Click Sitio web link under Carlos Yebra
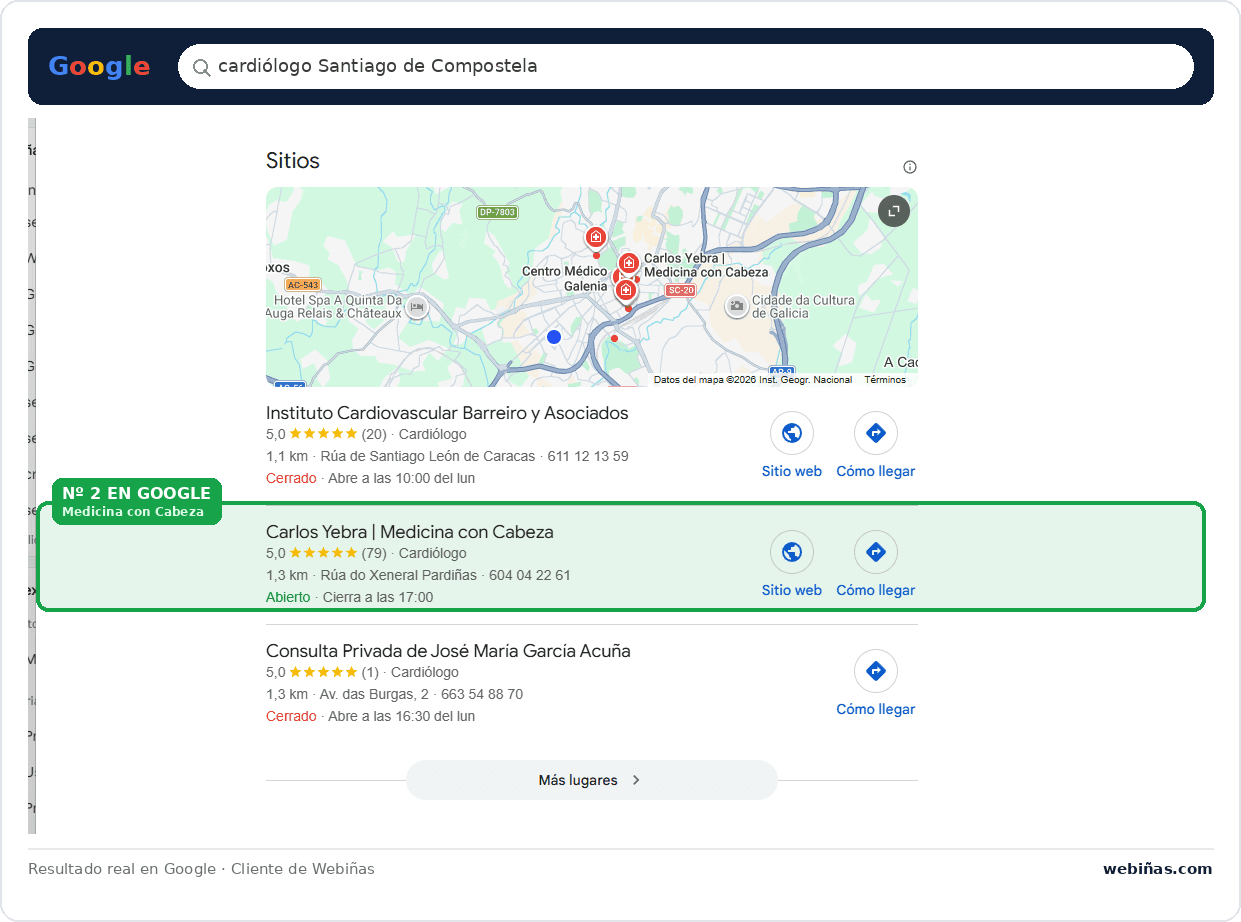The image size is (1241, 922). 792,590
